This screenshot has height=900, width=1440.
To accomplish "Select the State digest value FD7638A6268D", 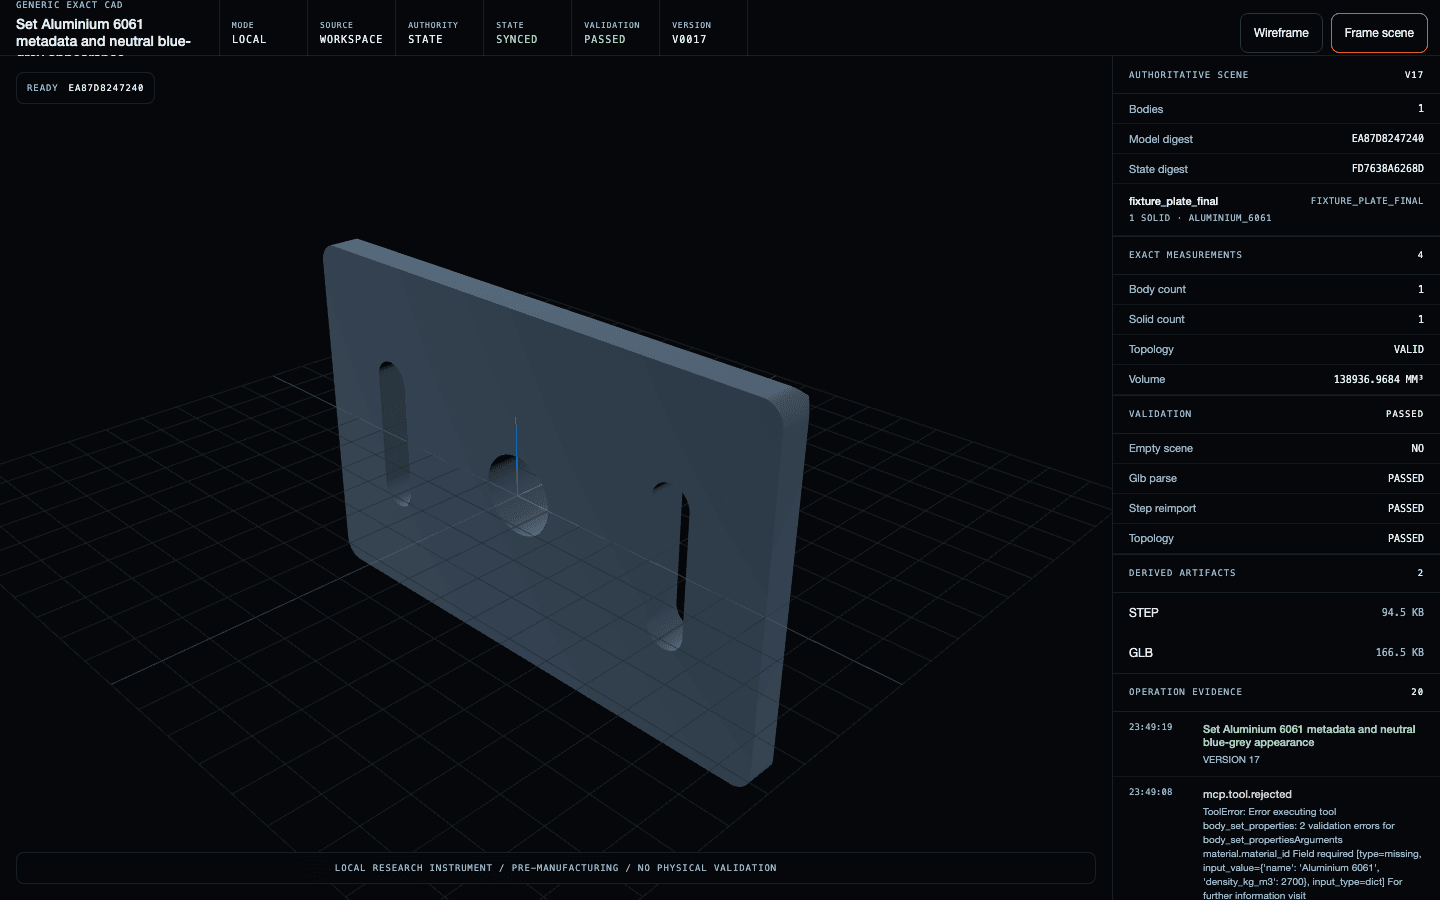I will pyautogui.click(x=1387, y=169).
